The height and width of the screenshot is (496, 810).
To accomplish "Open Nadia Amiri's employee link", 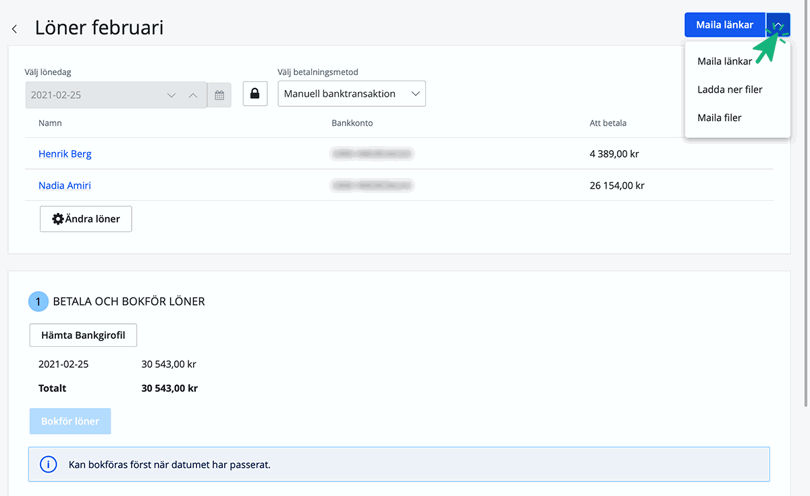I will (x=65, y=186).
